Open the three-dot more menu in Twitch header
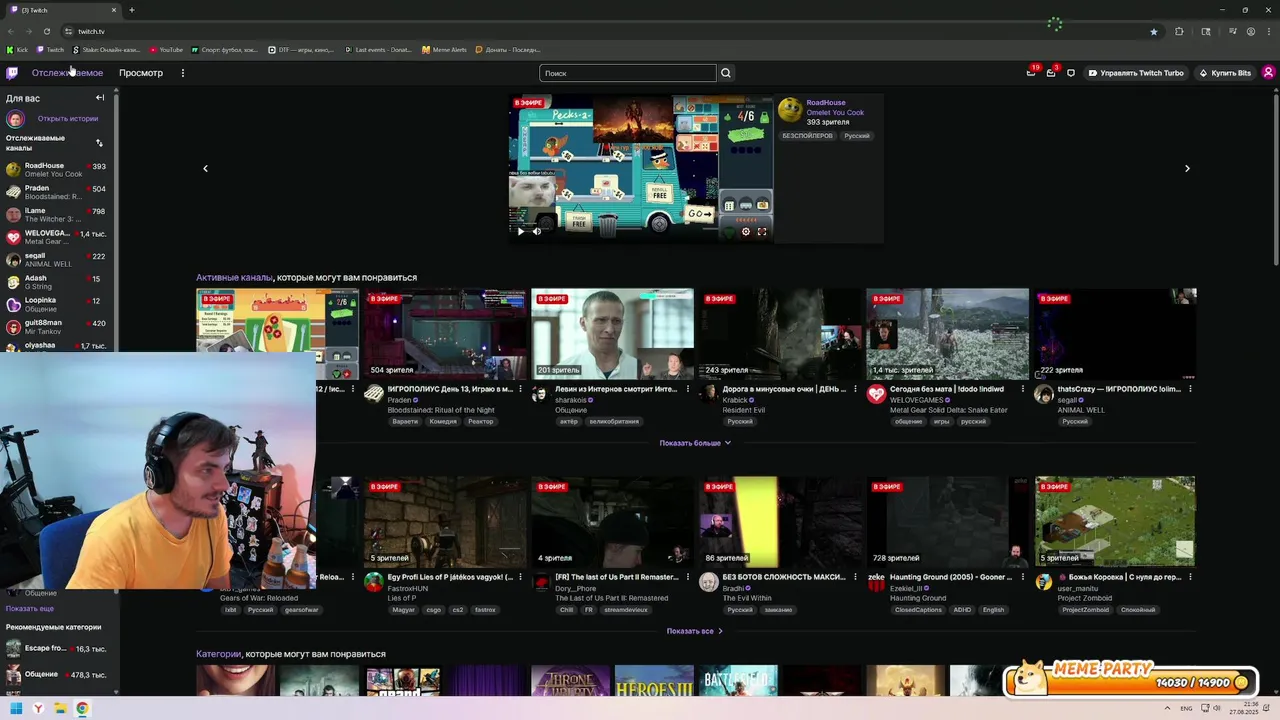The image size is (1280, 720). point(182,73)
